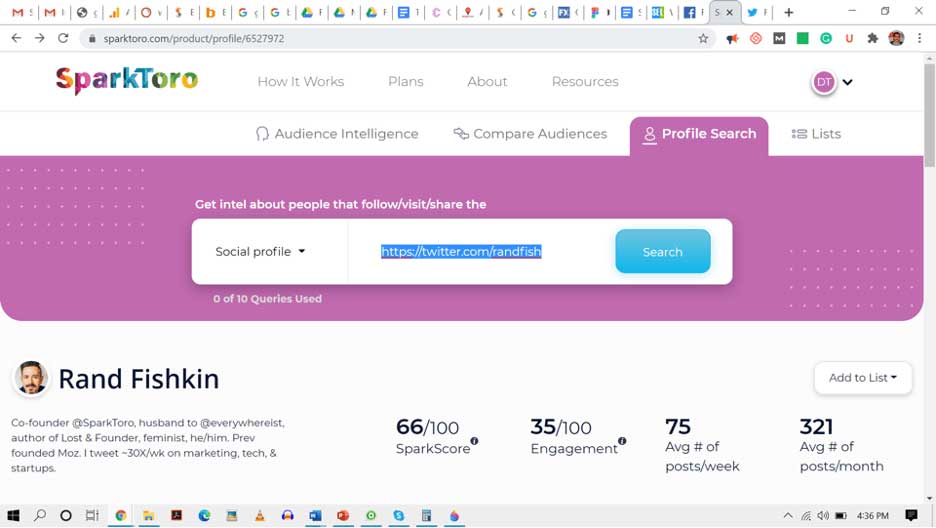
Task: Switch to the Facebook browser tab
Action: (693, 12)
